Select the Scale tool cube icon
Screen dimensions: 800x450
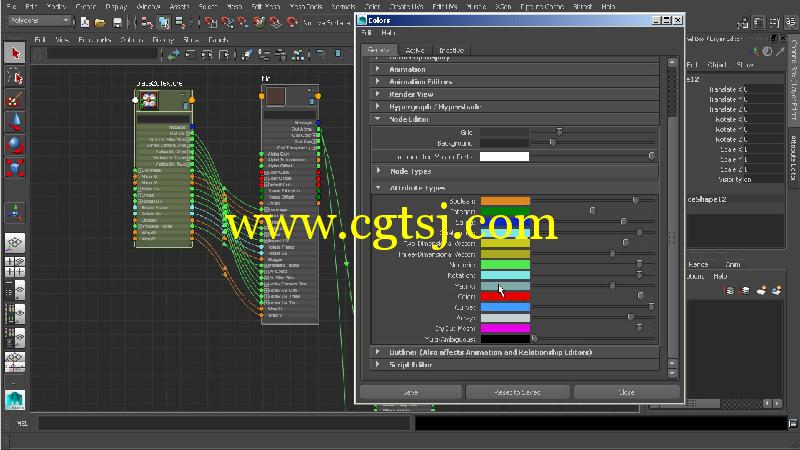(x=15, y=168)
